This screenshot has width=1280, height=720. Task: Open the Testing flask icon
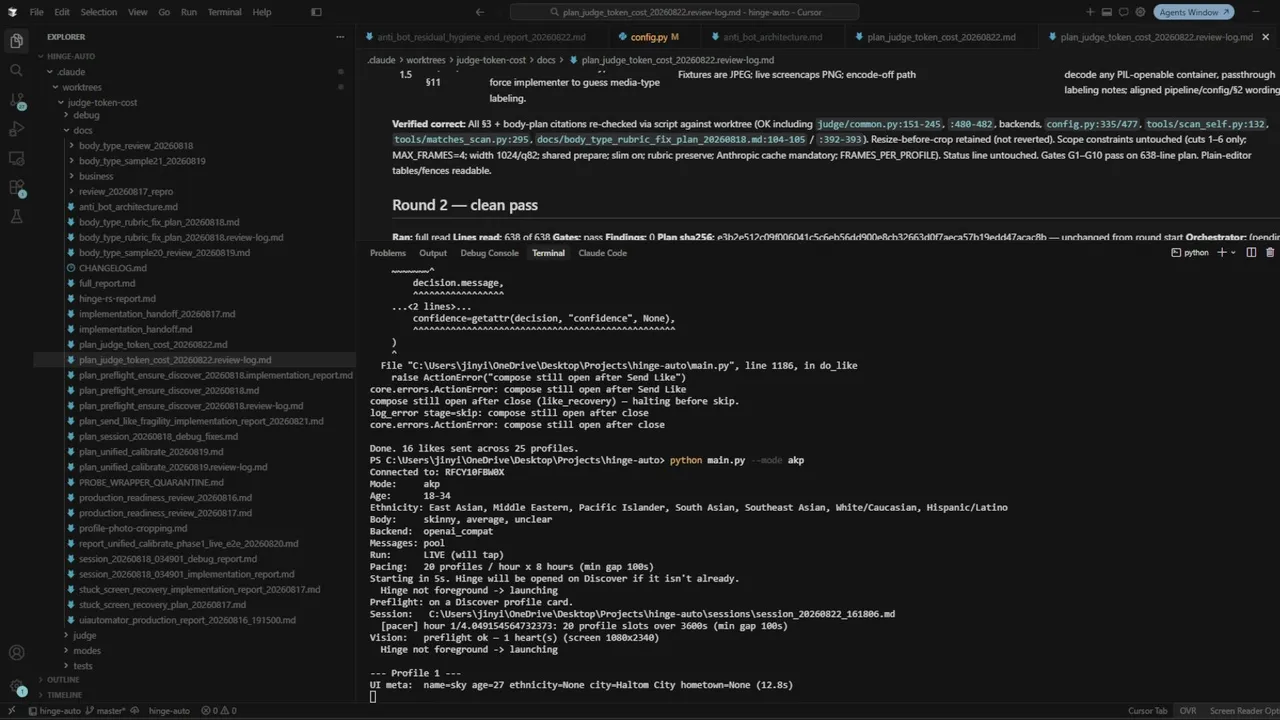tap(16, 216)
